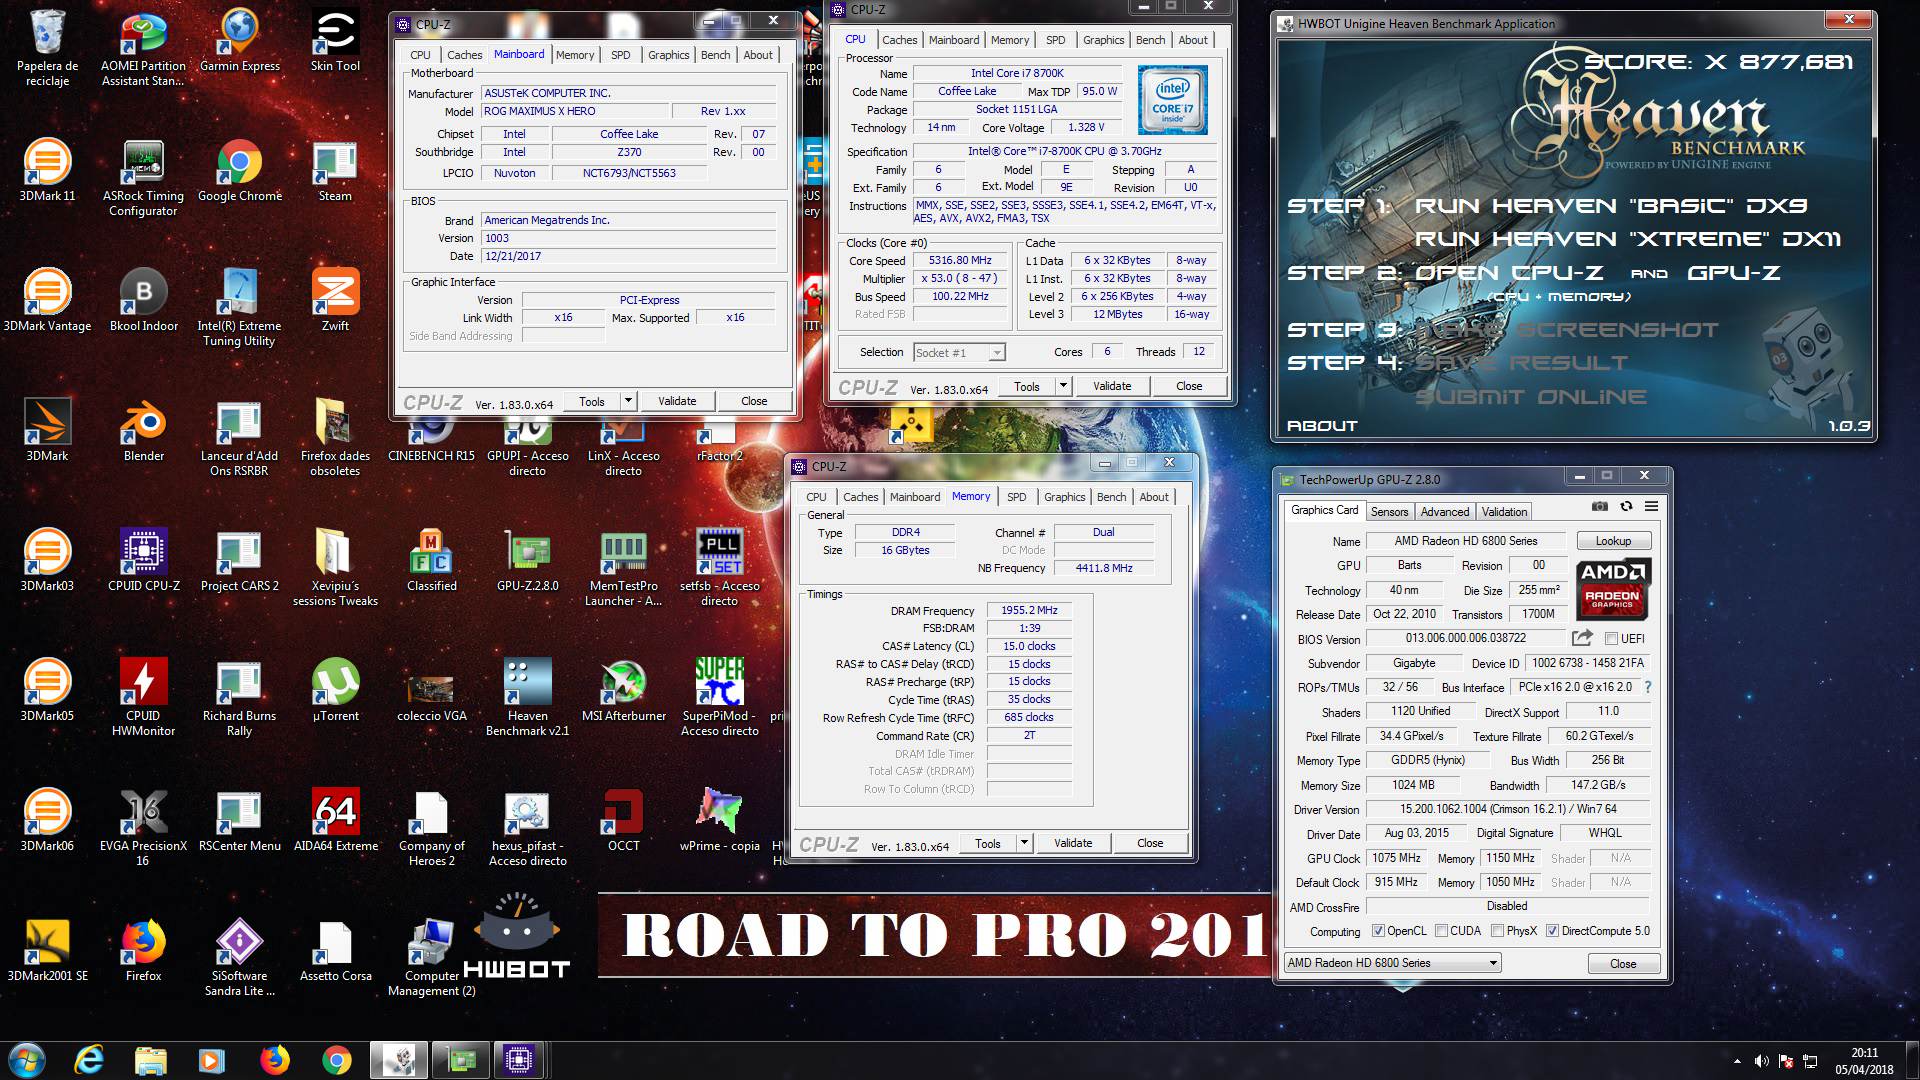The width and height of the screenshot is (1920, 1080).
Task: Open Bench tab in CPU tab window
Action: click(1150, 40)
